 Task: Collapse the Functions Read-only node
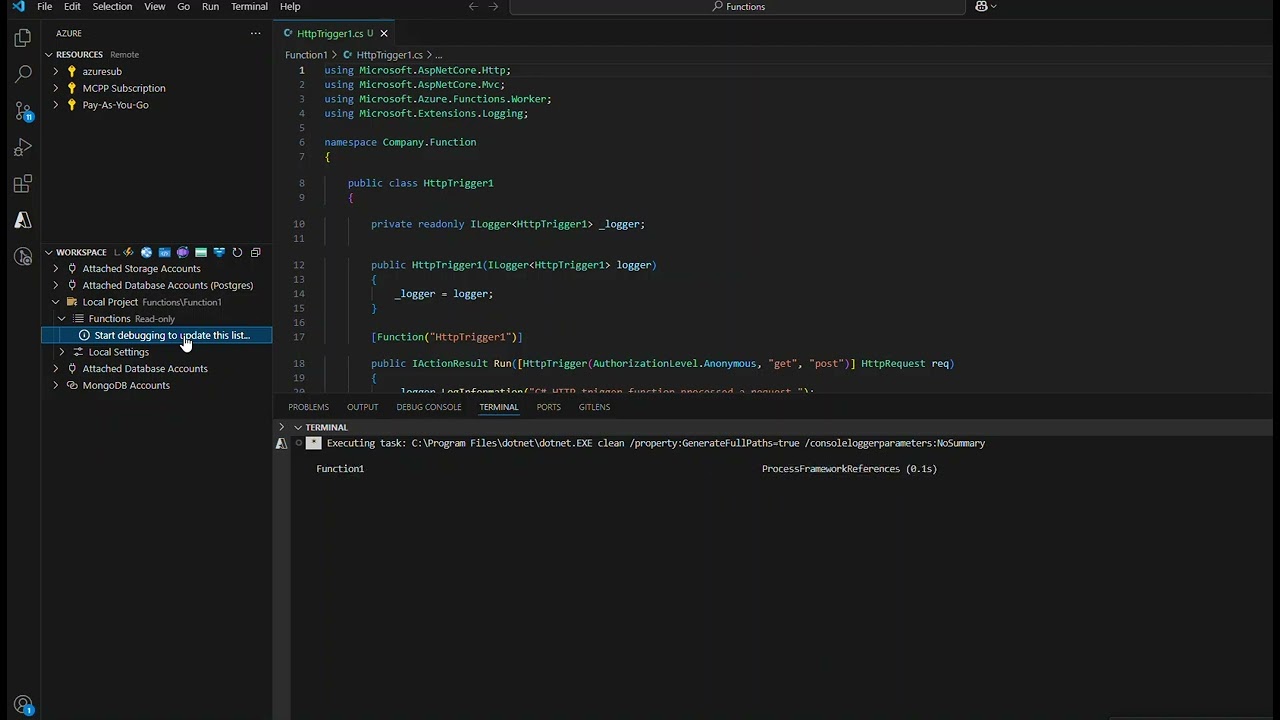[x=62, y=318]
